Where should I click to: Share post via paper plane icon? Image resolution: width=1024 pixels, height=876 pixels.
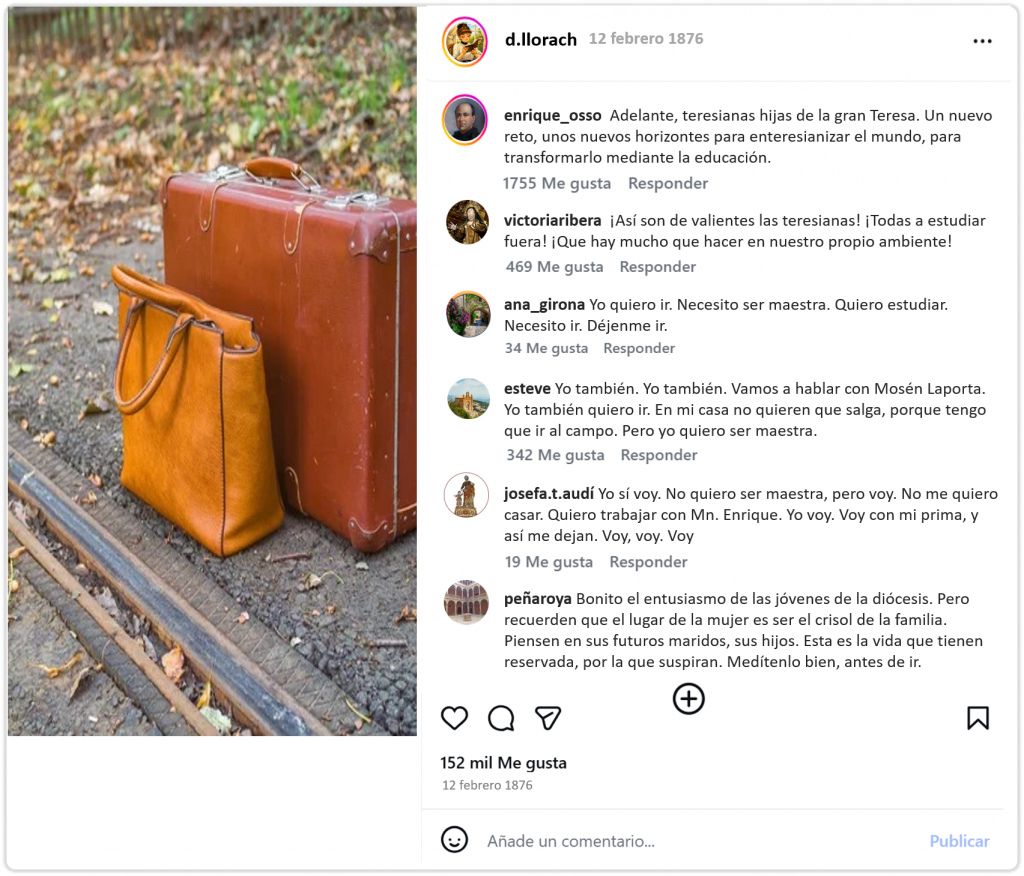pos(548,718)
